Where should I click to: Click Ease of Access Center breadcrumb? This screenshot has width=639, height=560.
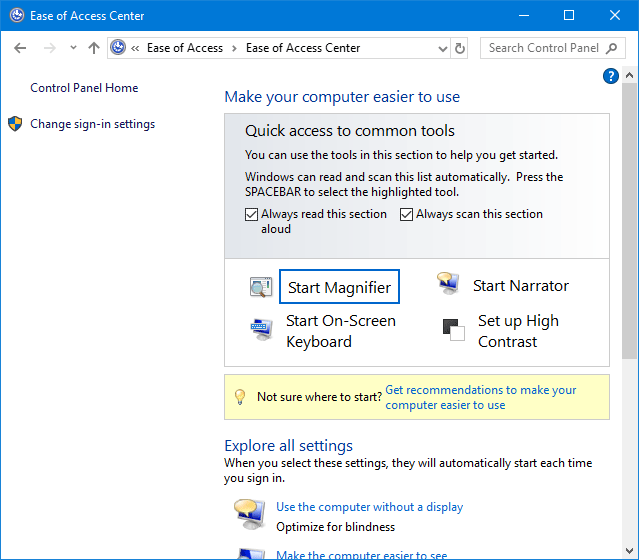[303, 48]
